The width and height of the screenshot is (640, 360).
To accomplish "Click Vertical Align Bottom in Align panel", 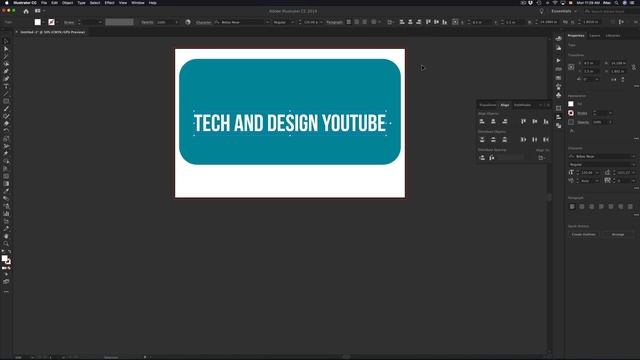I will tap(546, 121).
